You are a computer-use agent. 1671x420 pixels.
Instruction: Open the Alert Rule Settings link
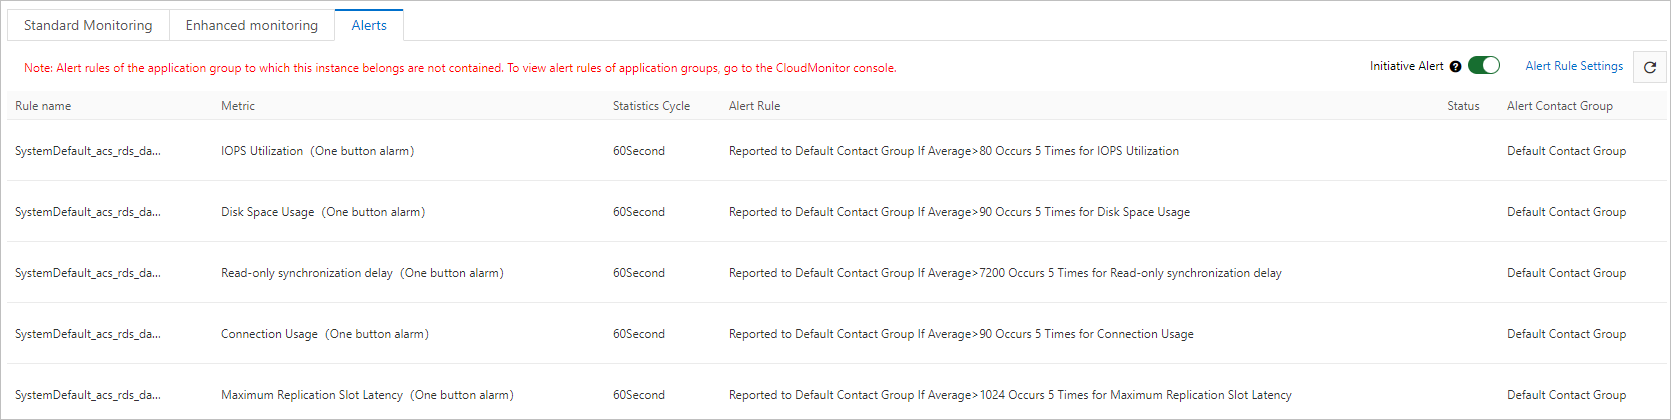click(x=1574, y=66)
